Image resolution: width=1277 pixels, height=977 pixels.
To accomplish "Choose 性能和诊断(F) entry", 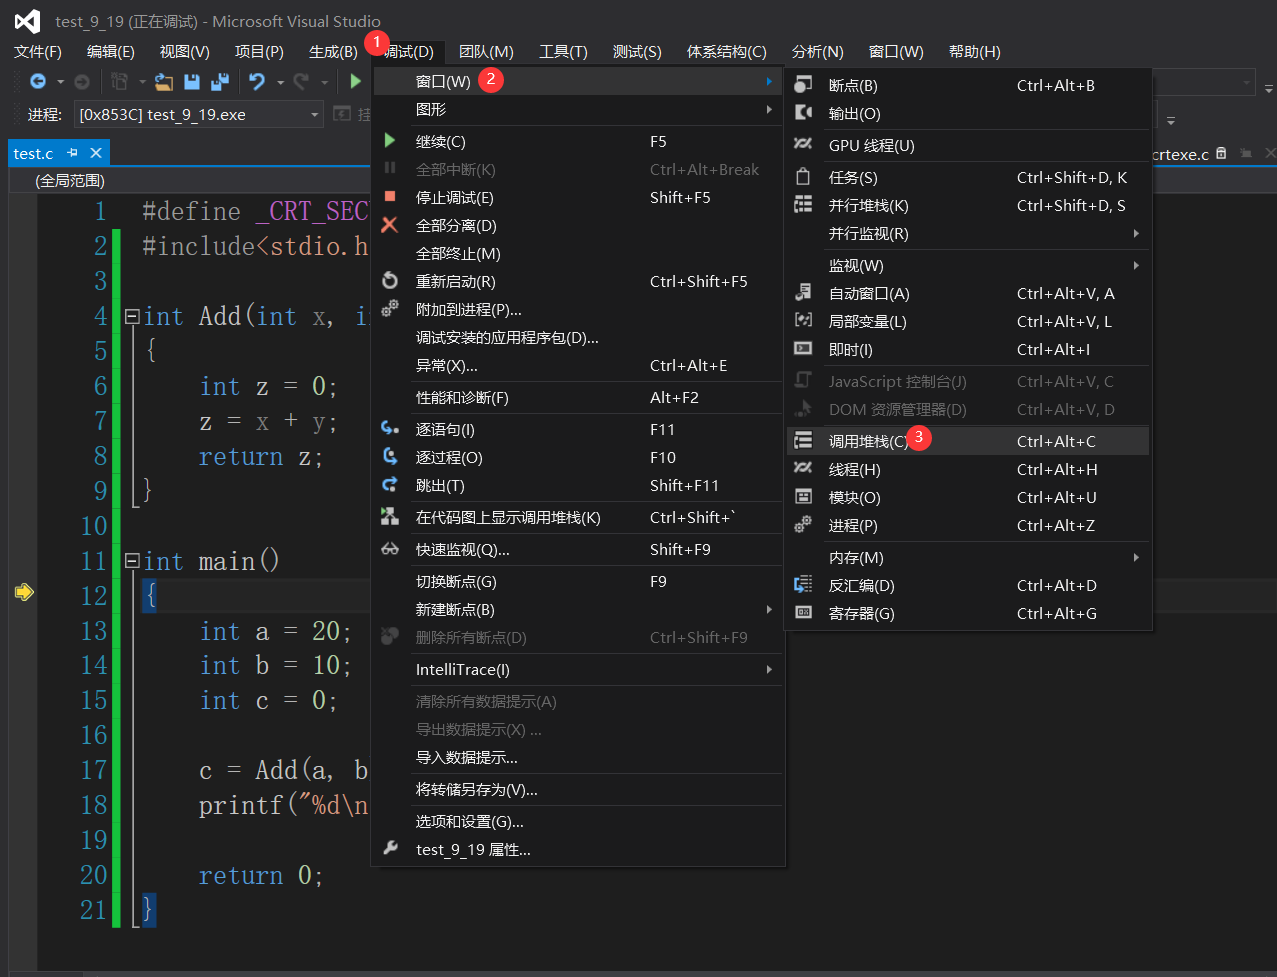I will pyautogui.click(x=578, y=397).
